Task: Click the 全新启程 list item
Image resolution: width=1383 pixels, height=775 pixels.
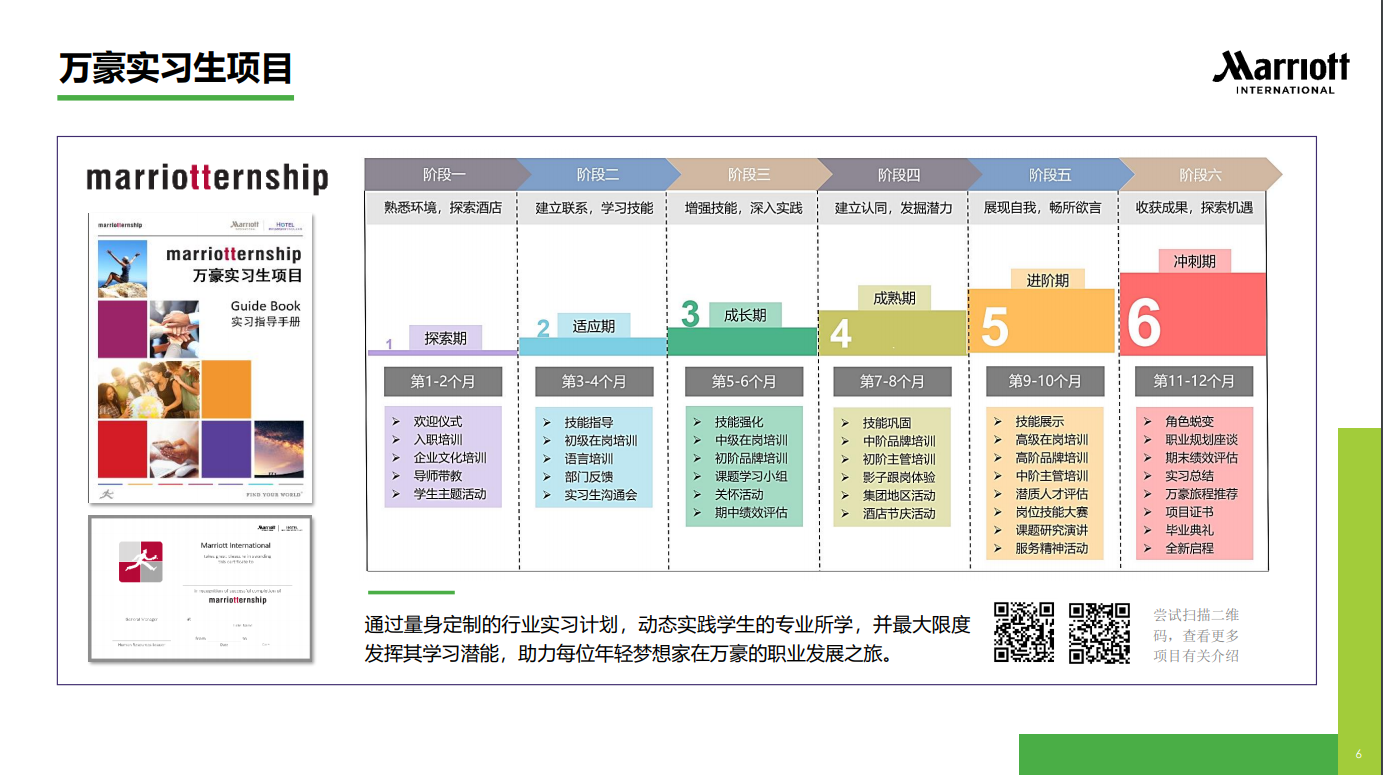Action: (1190, 548)
